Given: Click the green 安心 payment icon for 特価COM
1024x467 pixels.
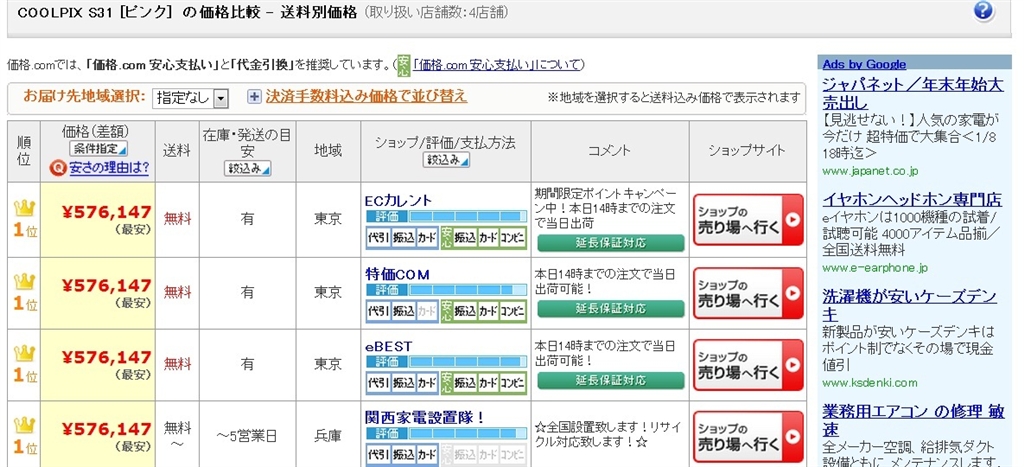Looking at the screenshot, I should 446,311.
